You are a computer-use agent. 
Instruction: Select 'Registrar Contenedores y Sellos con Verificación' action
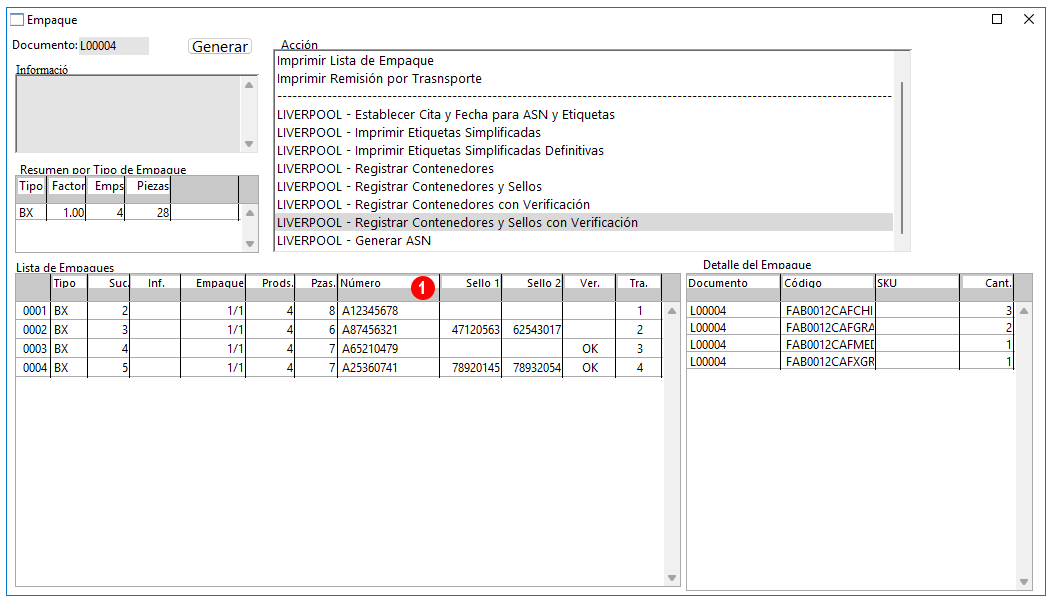[584, 223]
